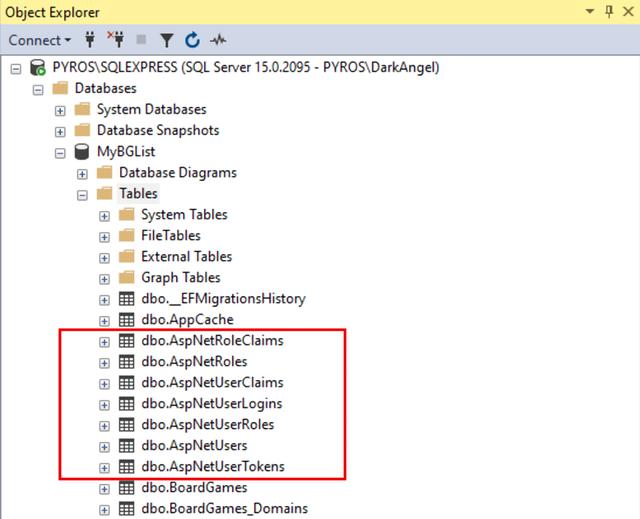640x519 pixels.
Task: Select the dbo.AppCache table icon
Action: click(x=127, y=319)
